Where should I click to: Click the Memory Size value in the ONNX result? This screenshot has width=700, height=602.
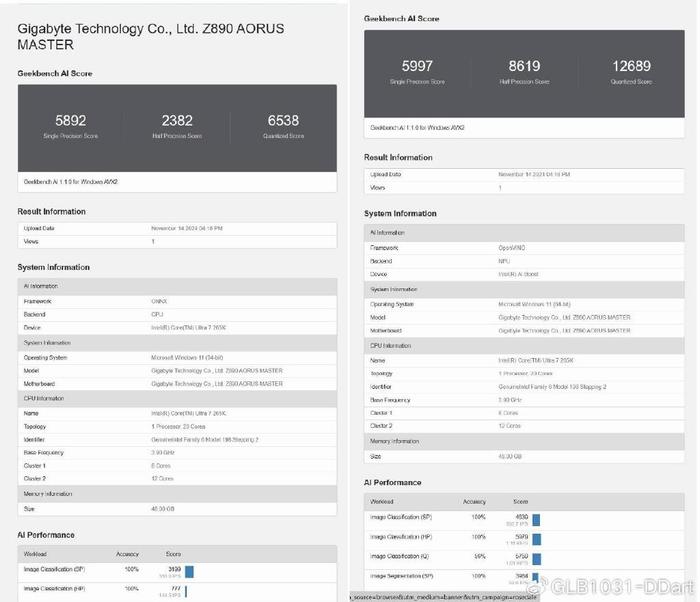click(x=163, y=509)
